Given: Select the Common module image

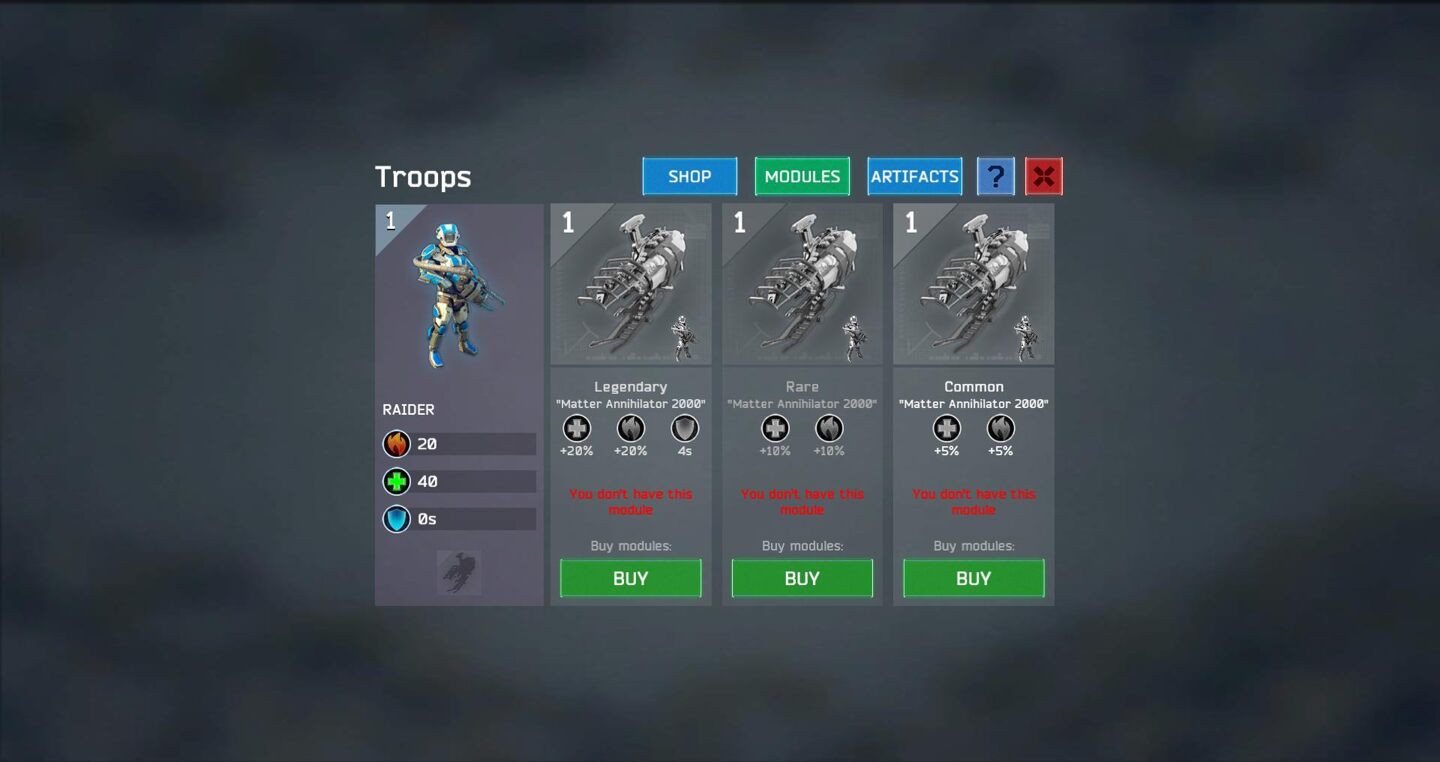Looking at the screenshot, I should (x=974, y=284).
